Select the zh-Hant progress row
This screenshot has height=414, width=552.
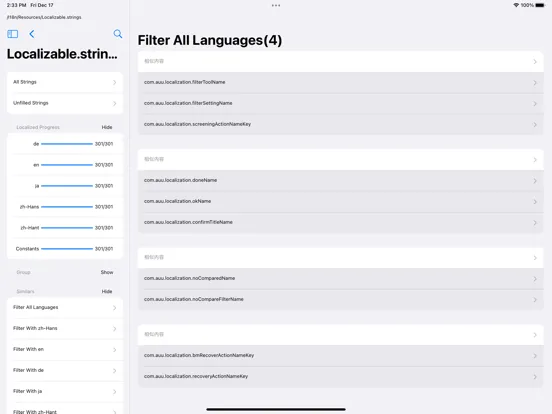[65, 228]
